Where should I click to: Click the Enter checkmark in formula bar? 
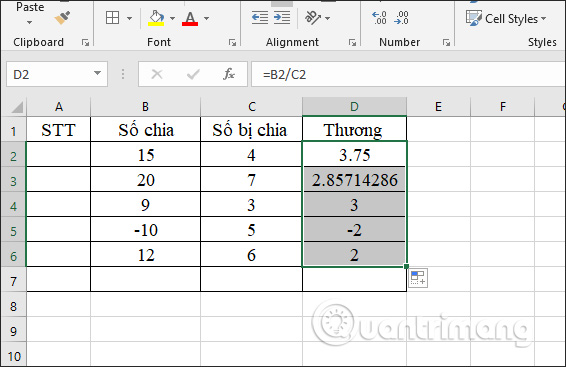coord(193,74)
